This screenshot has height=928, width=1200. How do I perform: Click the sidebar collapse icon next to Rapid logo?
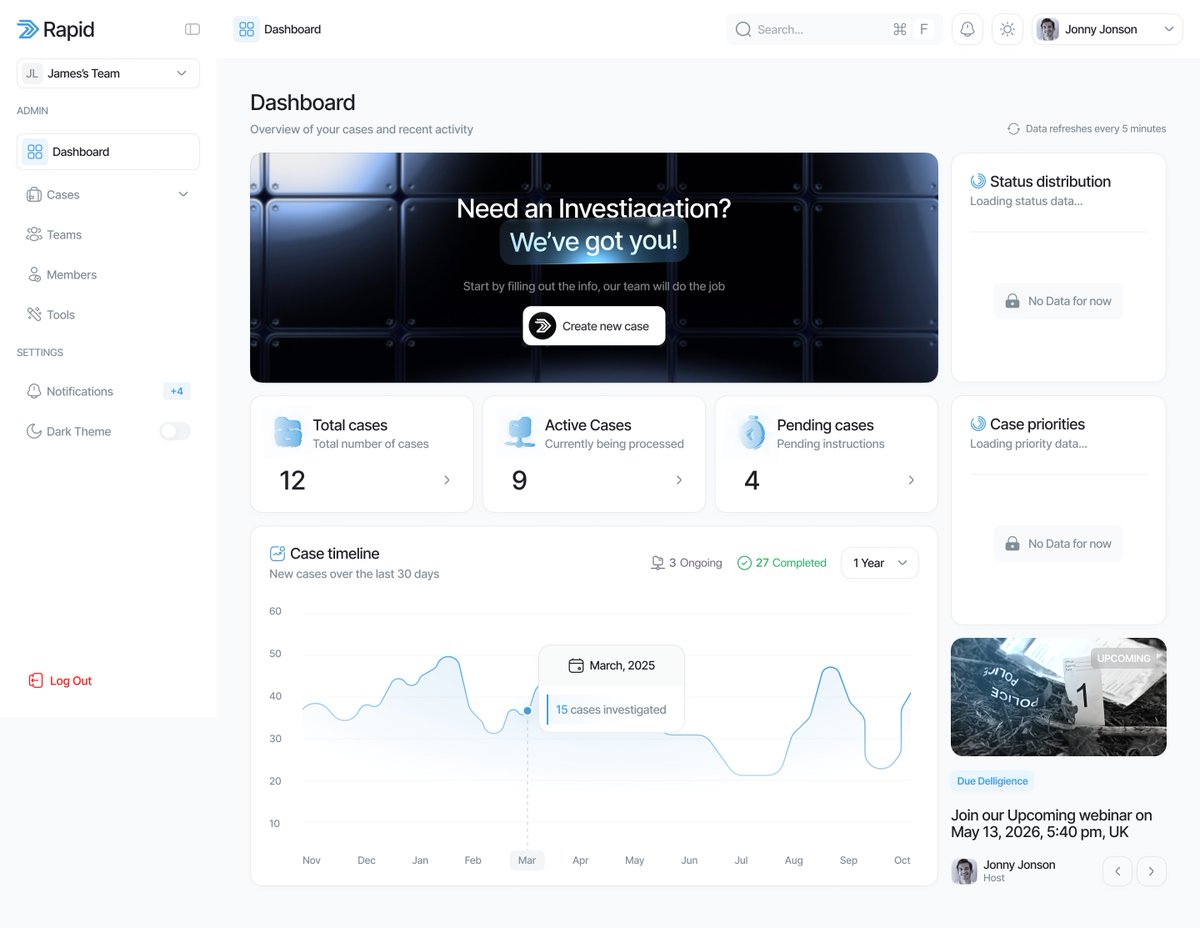[191, 29]
